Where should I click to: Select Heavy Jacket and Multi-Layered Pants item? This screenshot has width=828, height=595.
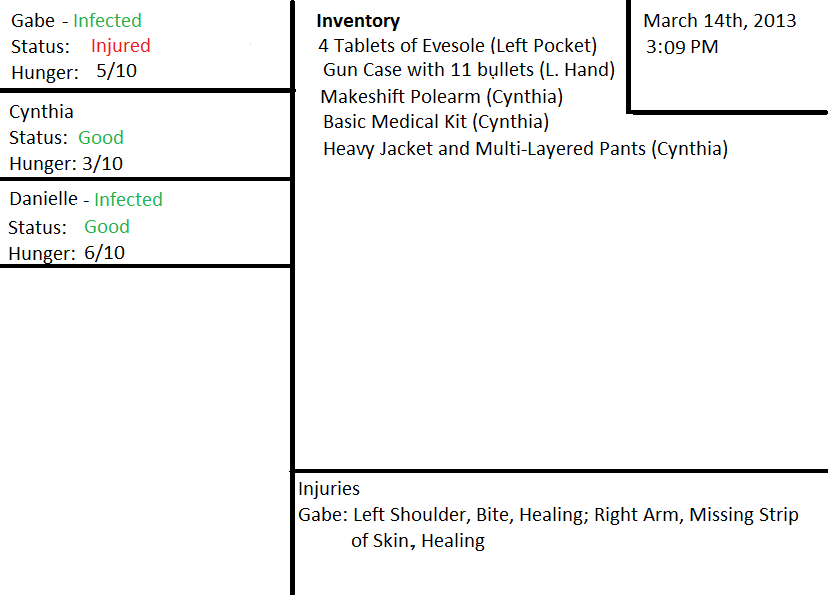coord(525,150)
